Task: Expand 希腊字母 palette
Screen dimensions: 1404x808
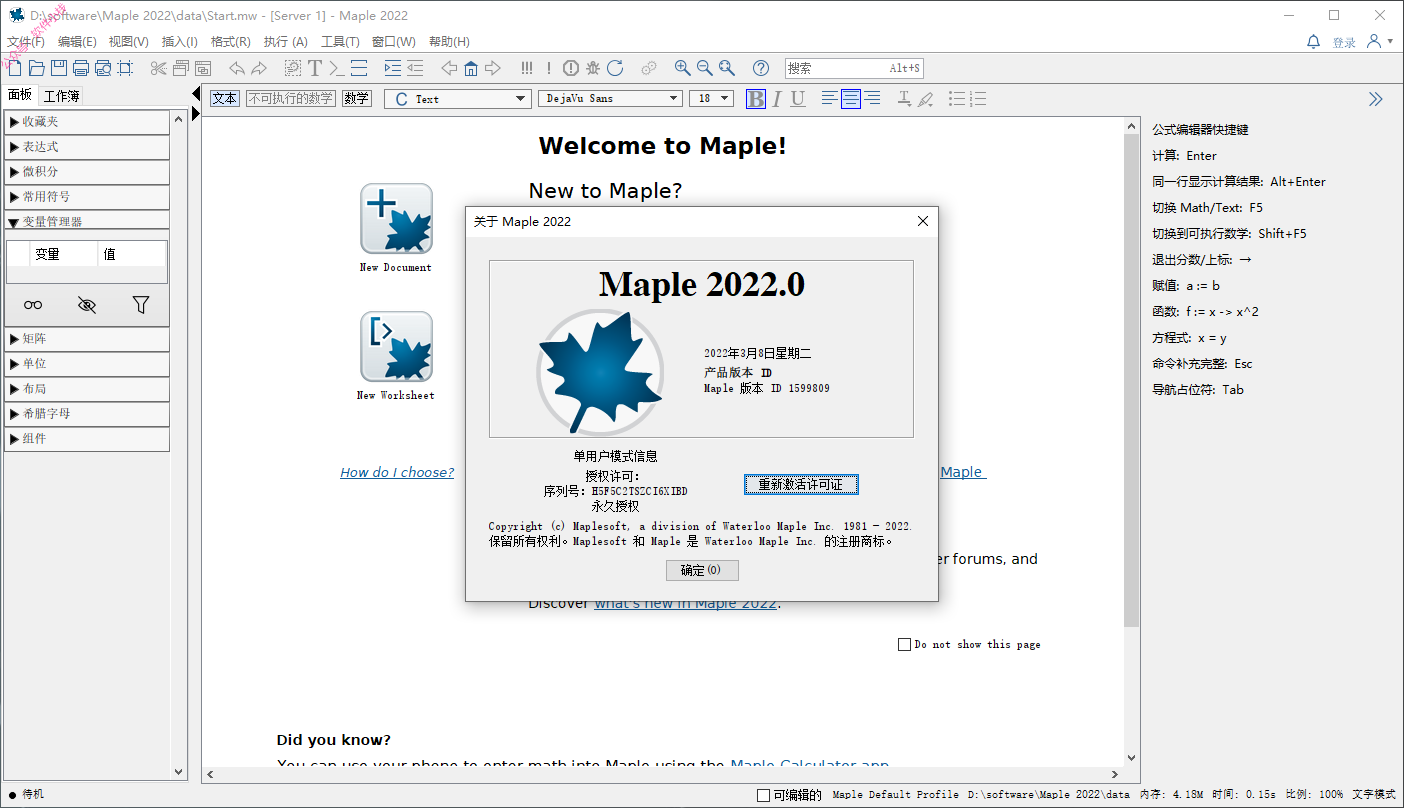Action: click(x=87, y=414)
